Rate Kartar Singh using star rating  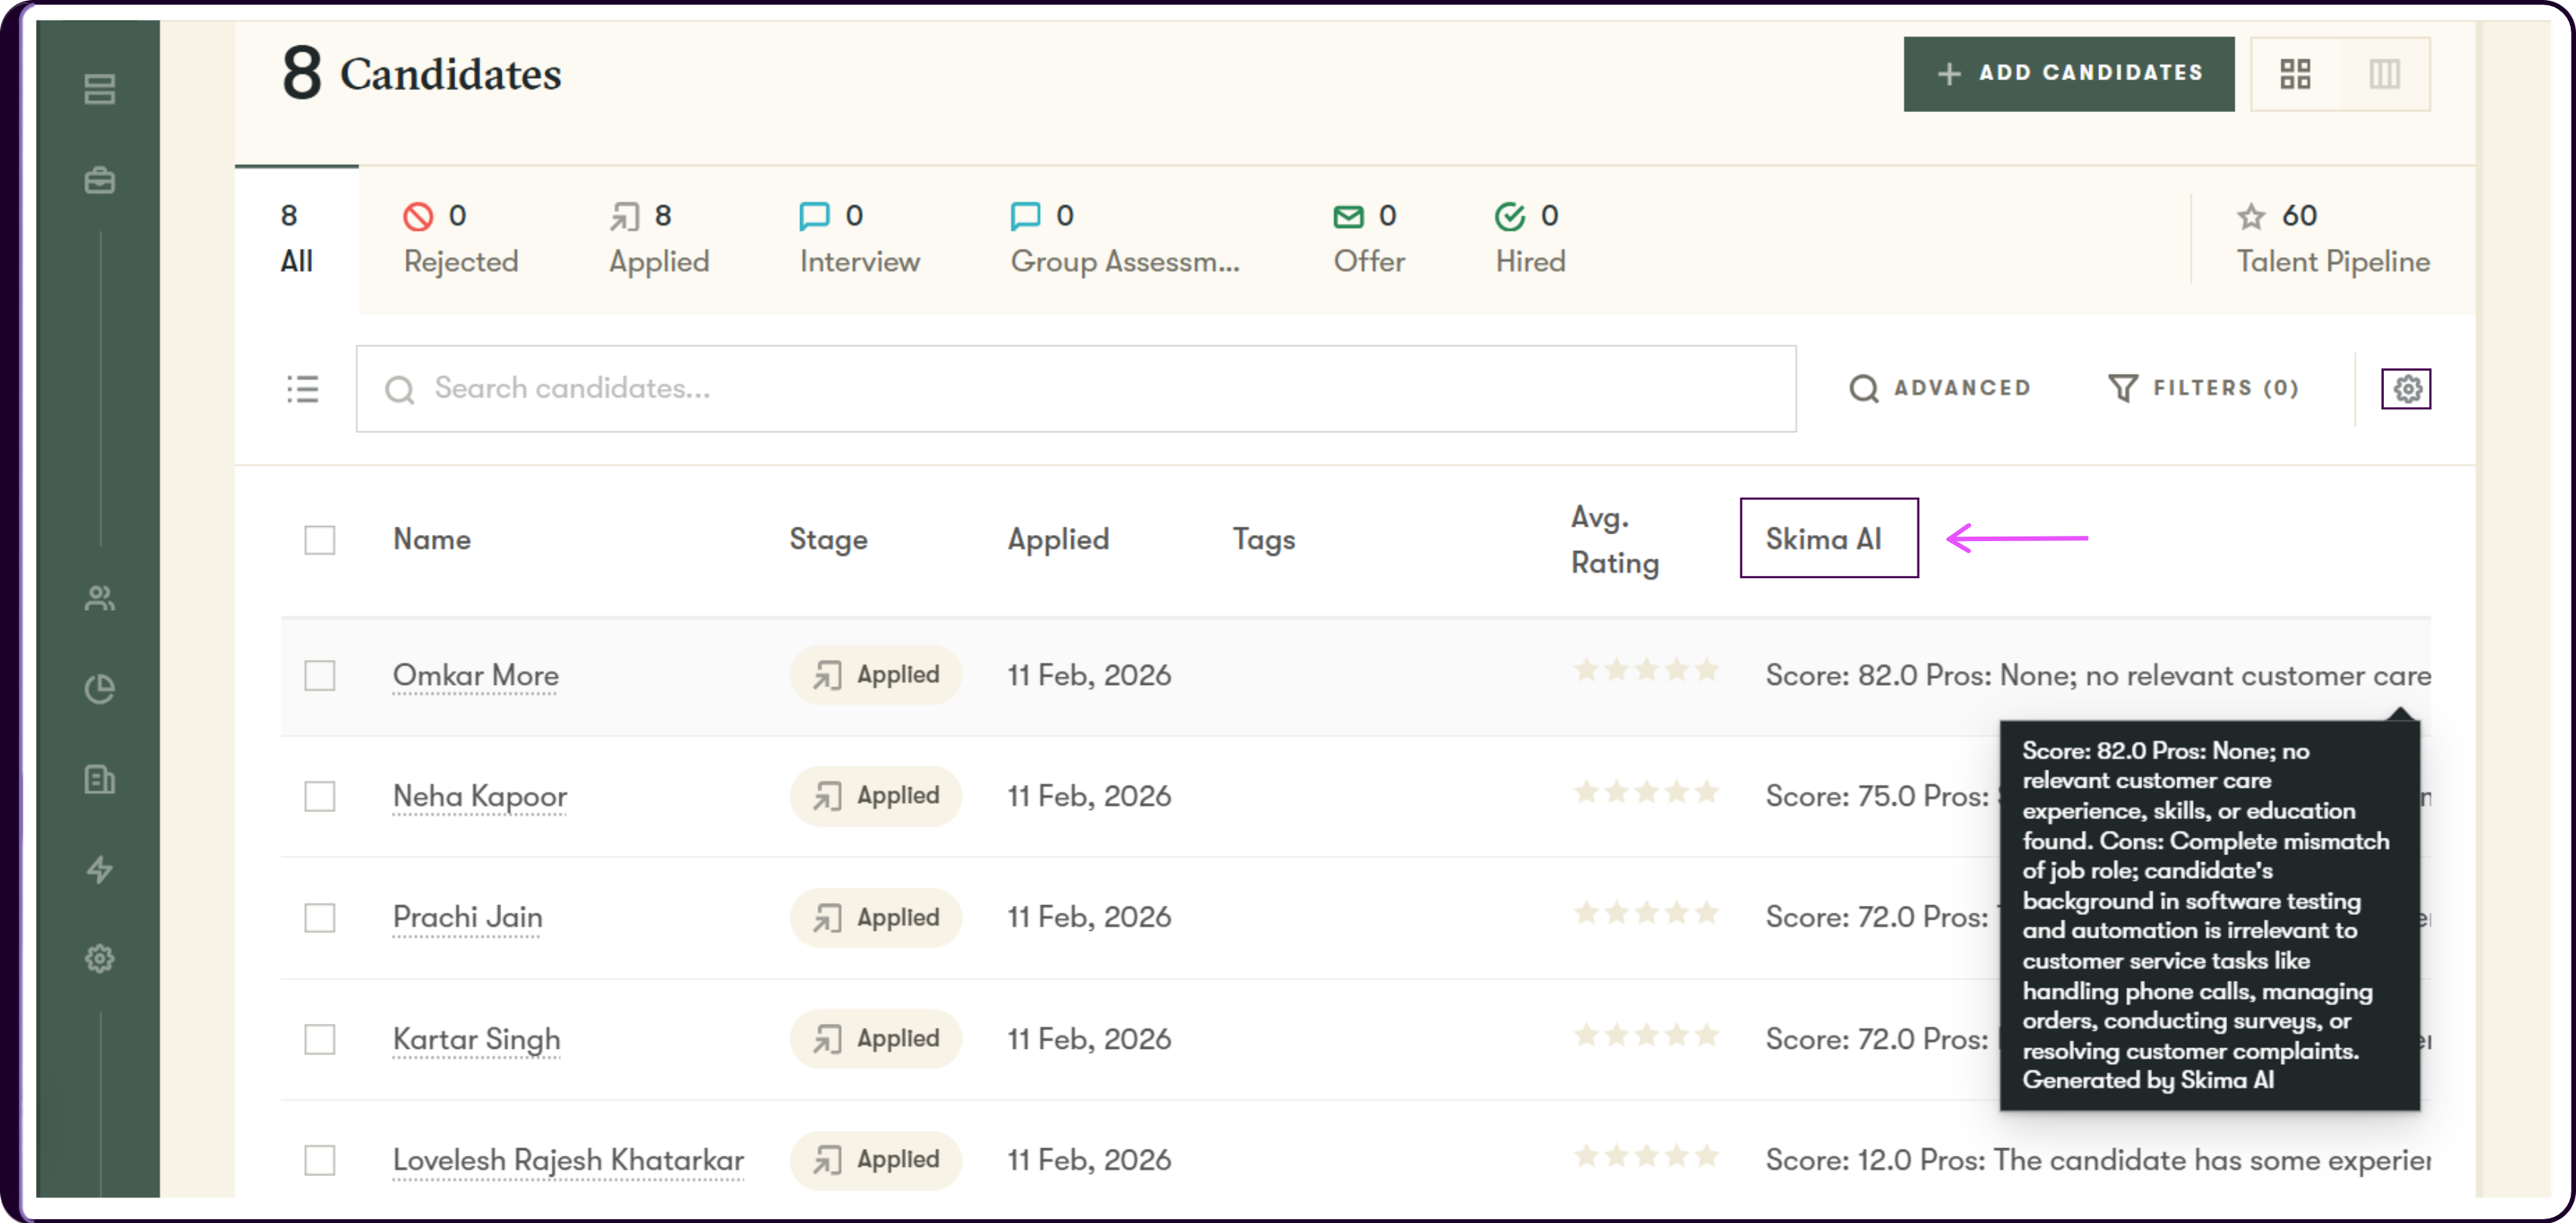[x=1646, y=1035]
